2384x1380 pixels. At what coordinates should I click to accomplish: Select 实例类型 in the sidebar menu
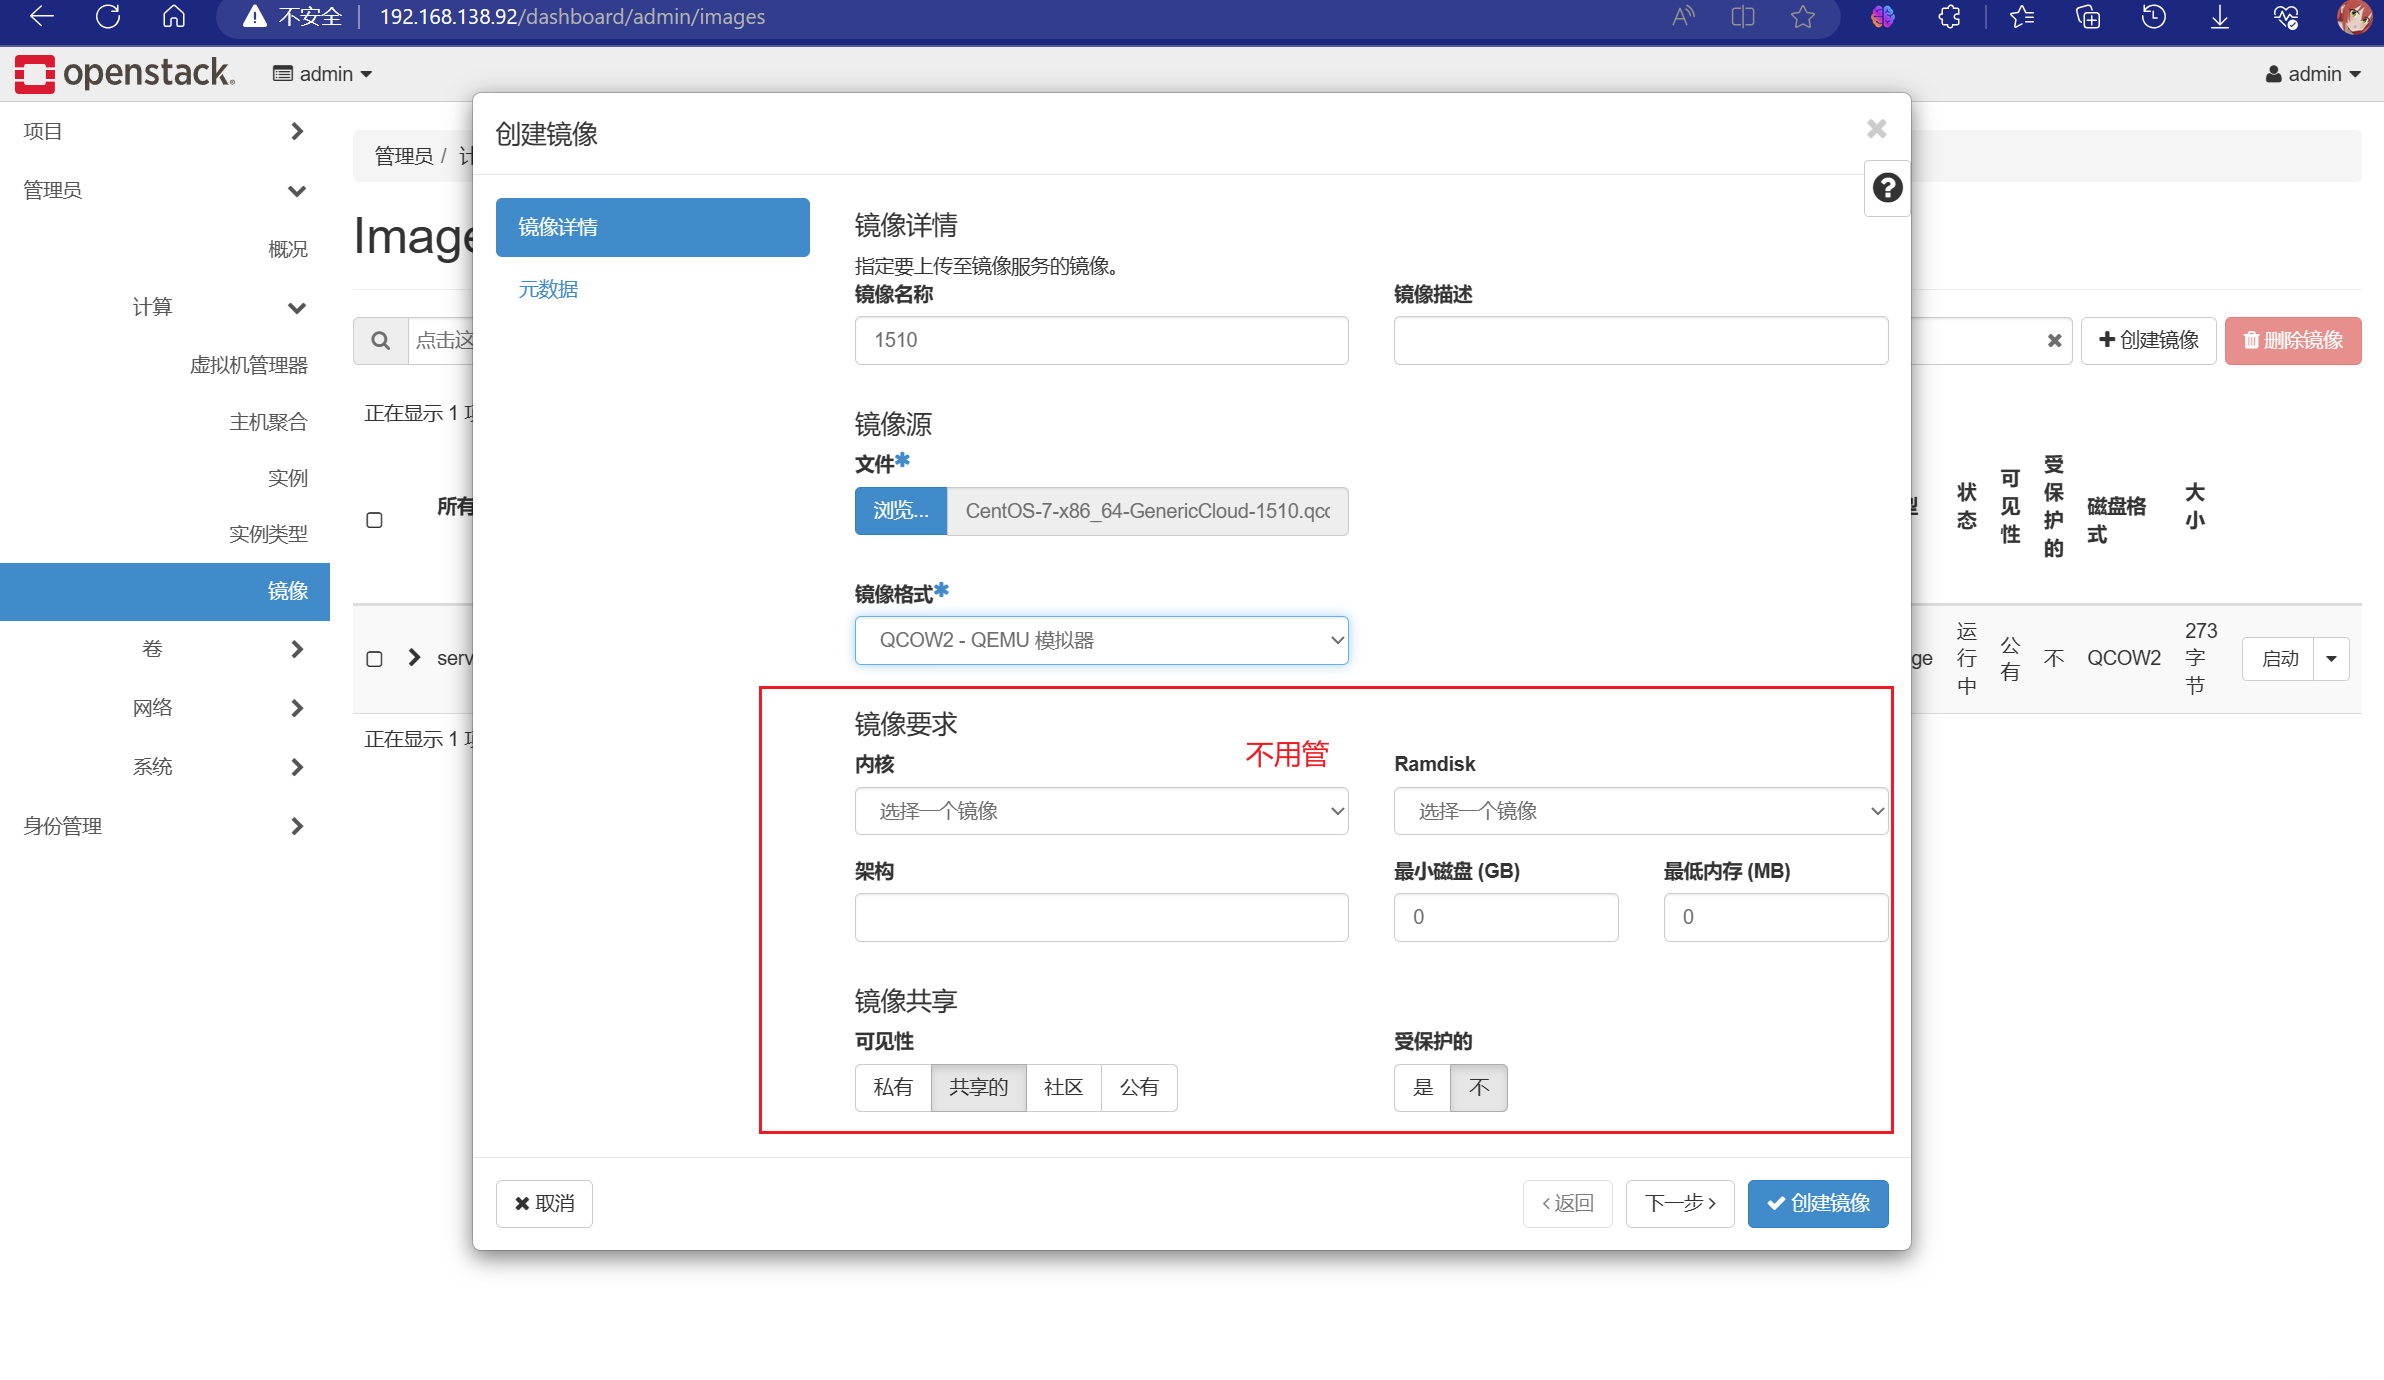268,533
